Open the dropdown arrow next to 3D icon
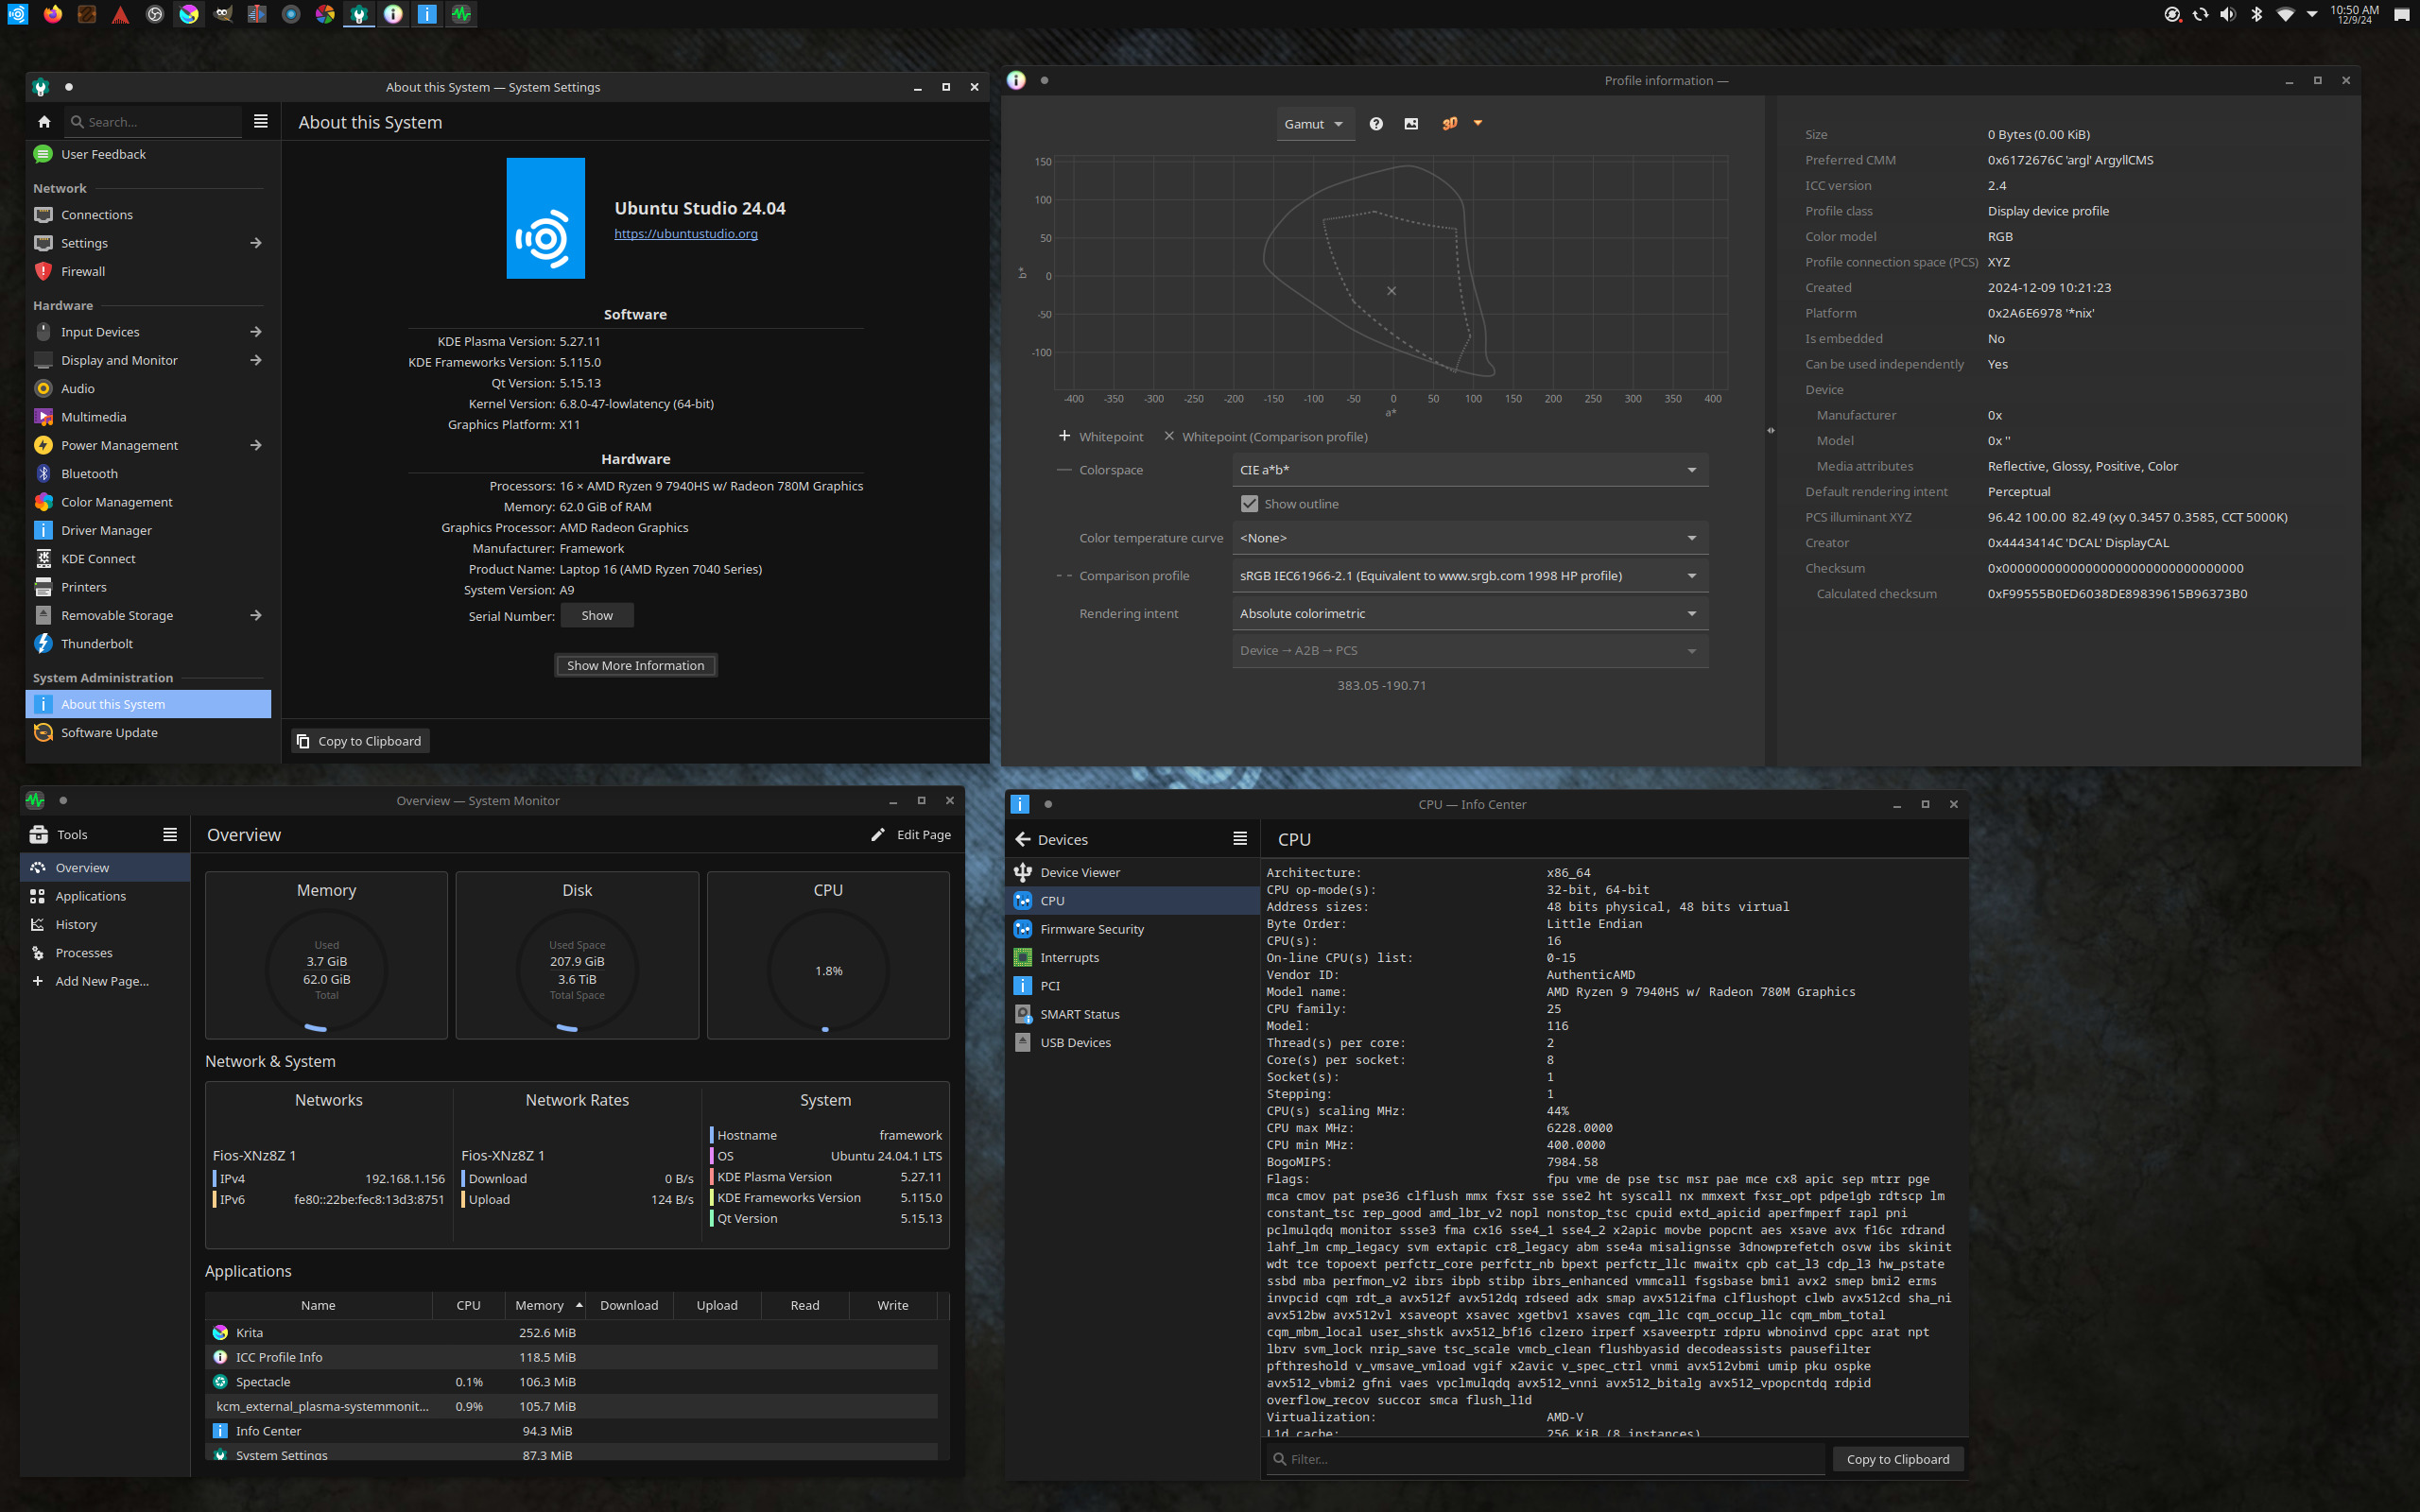The image size is (2420, 1512). [1478, 123]
